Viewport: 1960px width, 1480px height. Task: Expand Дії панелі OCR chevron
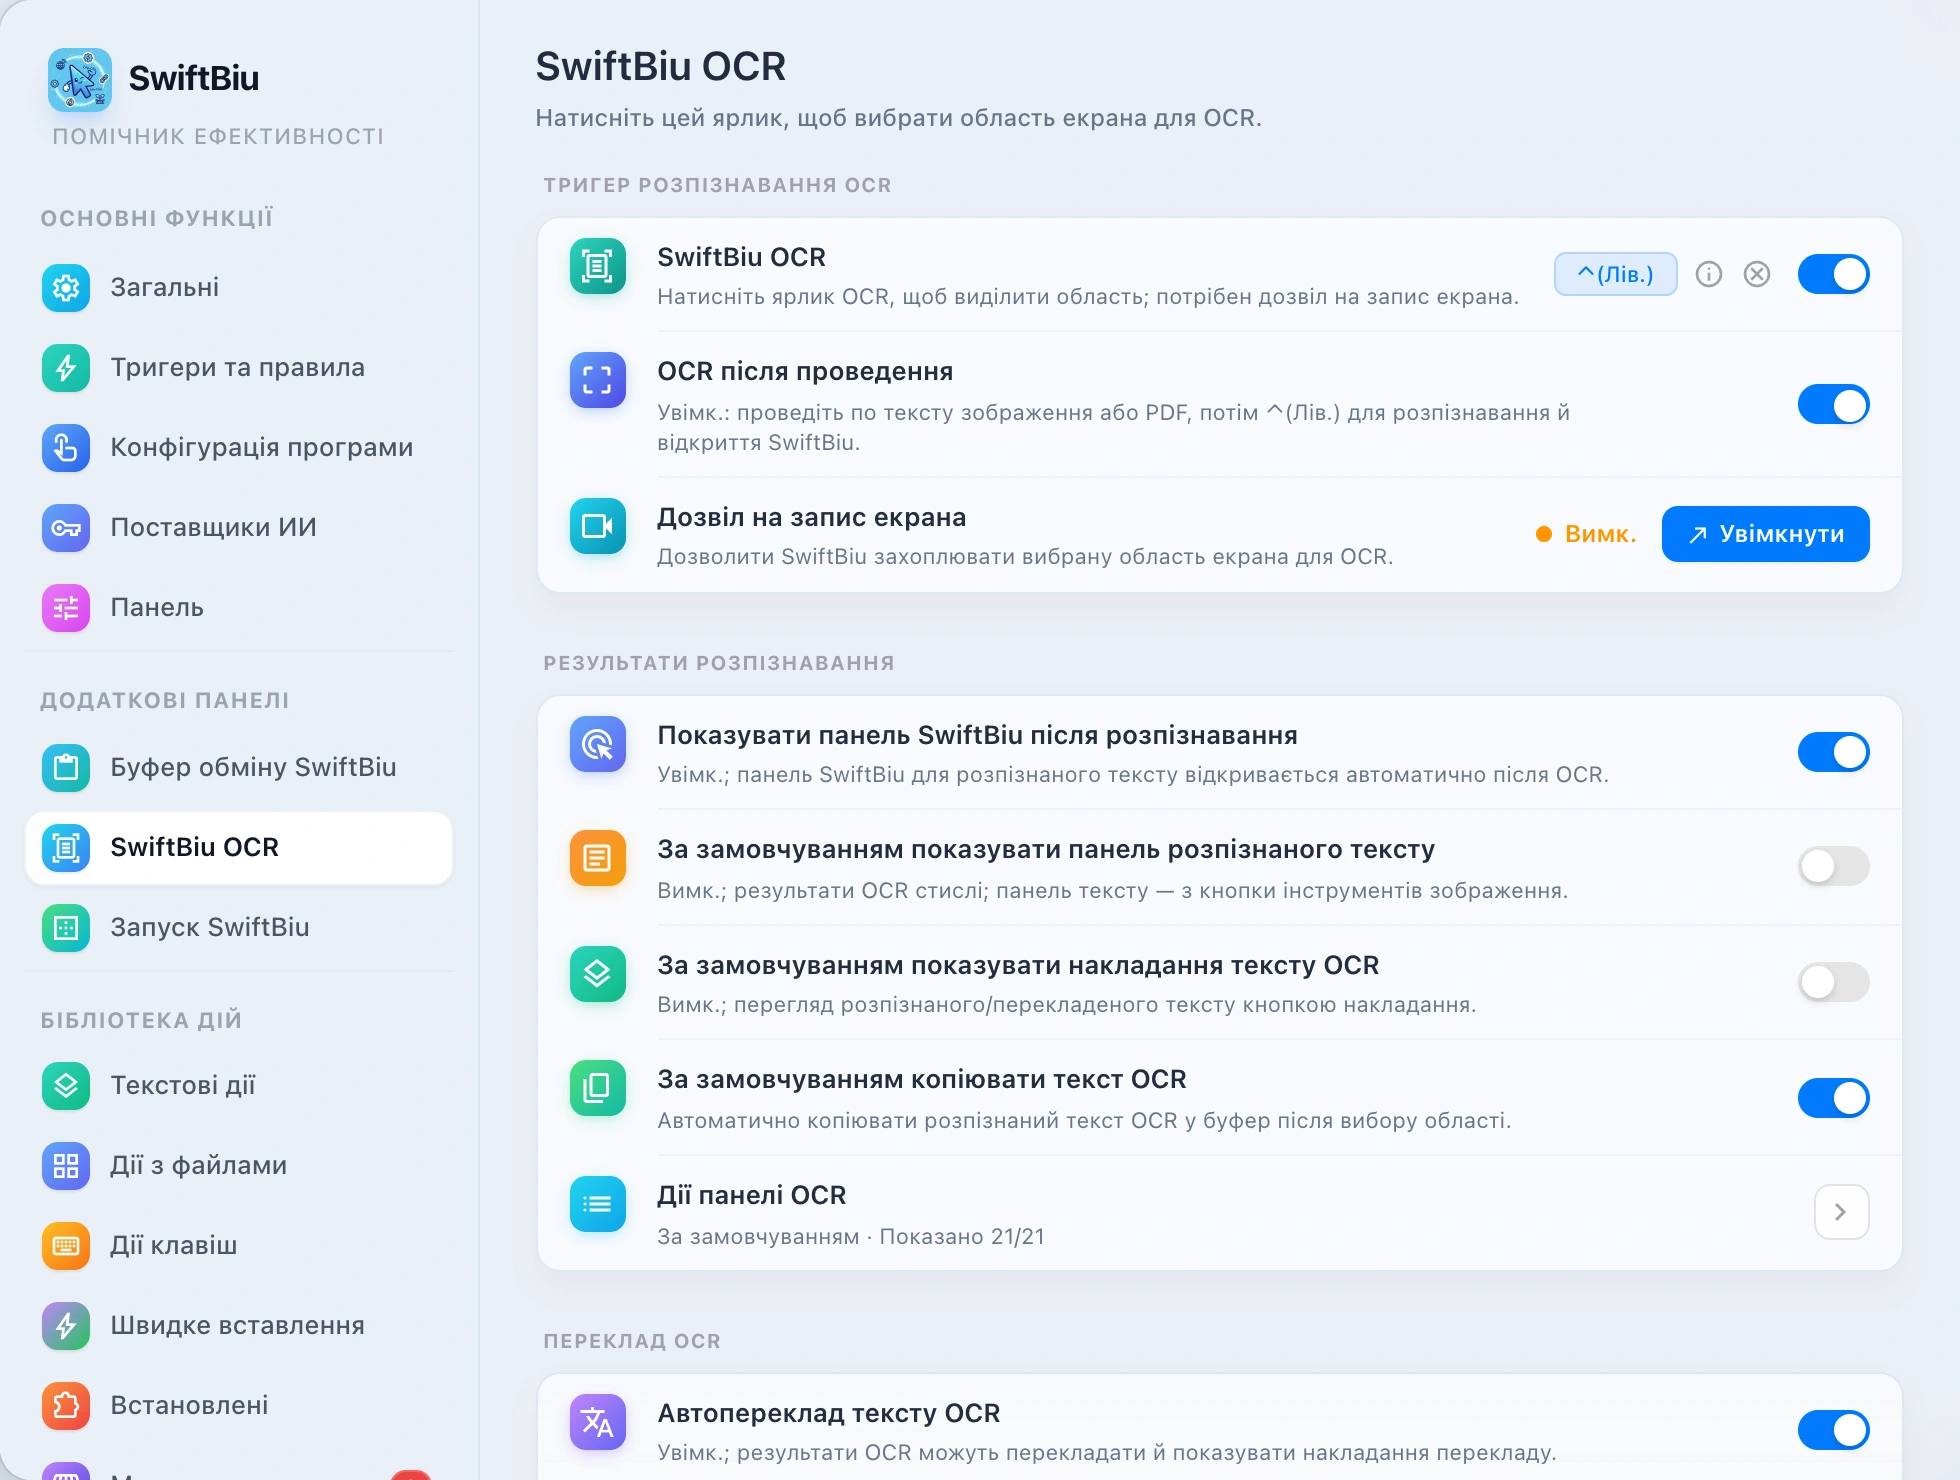tap(1841, 1212)
